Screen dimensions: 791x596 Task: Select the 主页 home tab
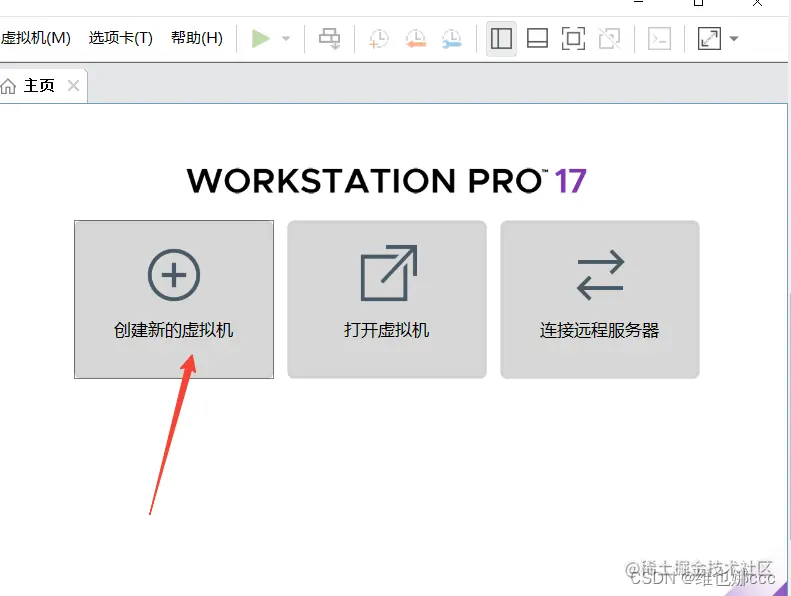[x=39, y=85]
